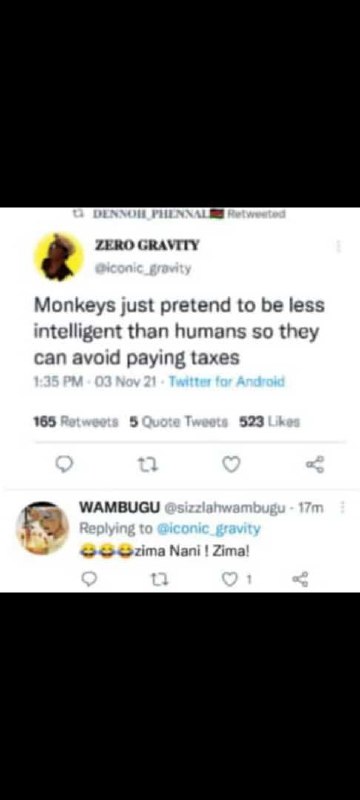Screen dimensions: 360x800
Task: View the 5 Quote Tweets
Action: [x=178, y=422]
